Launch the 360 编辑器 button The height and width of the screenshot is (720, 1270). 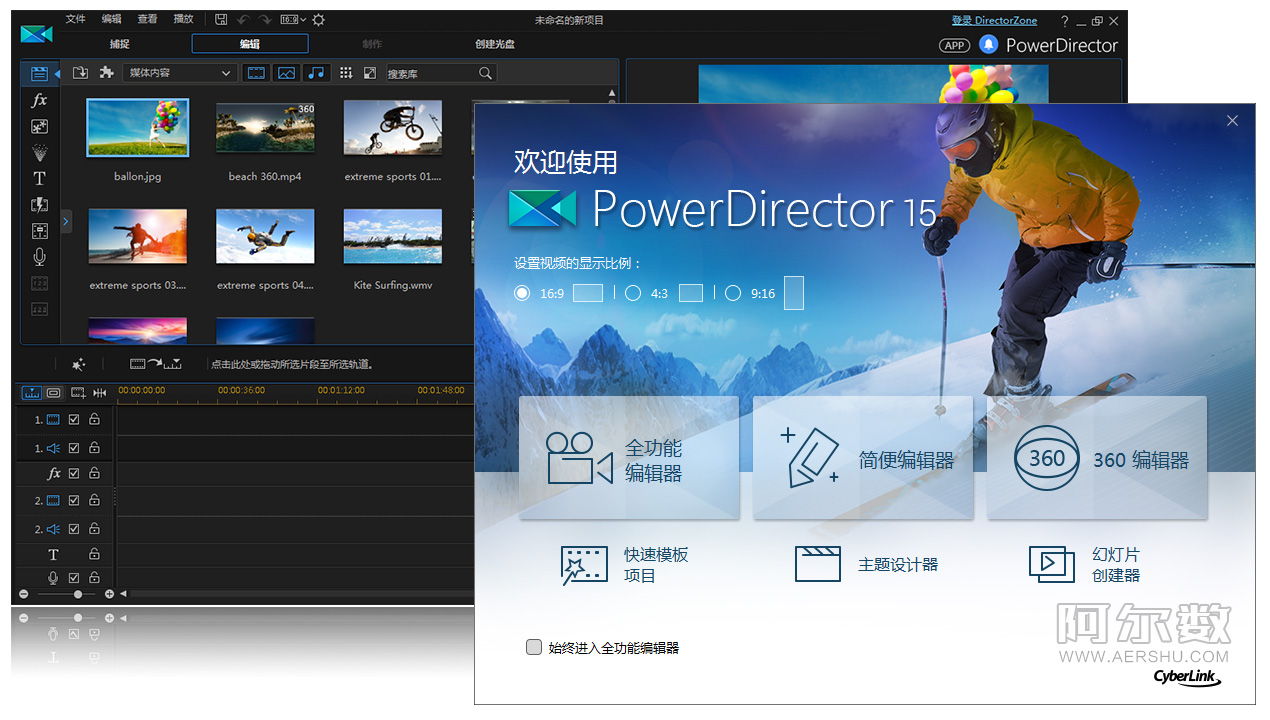(x=1097, y=458)
